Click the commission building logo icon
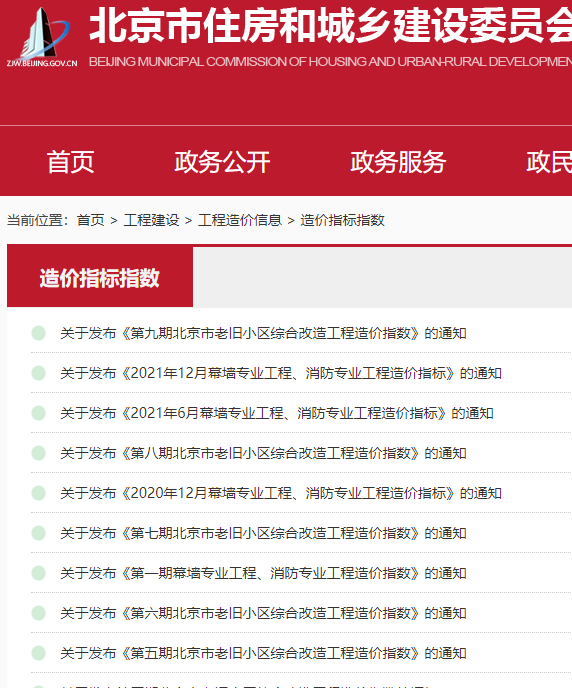This screenshot has height=688, width=572. 42,37
